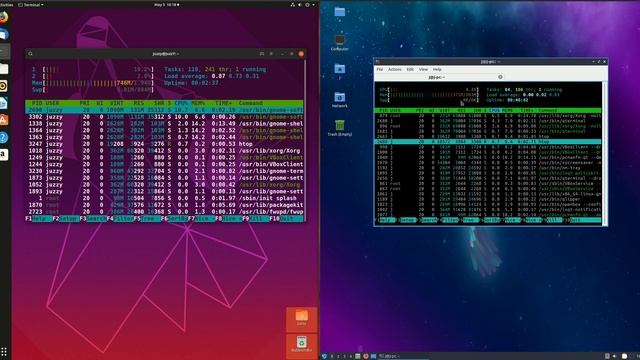Click the terminal dock icon

pyautogui.click(x=4, y=52)
